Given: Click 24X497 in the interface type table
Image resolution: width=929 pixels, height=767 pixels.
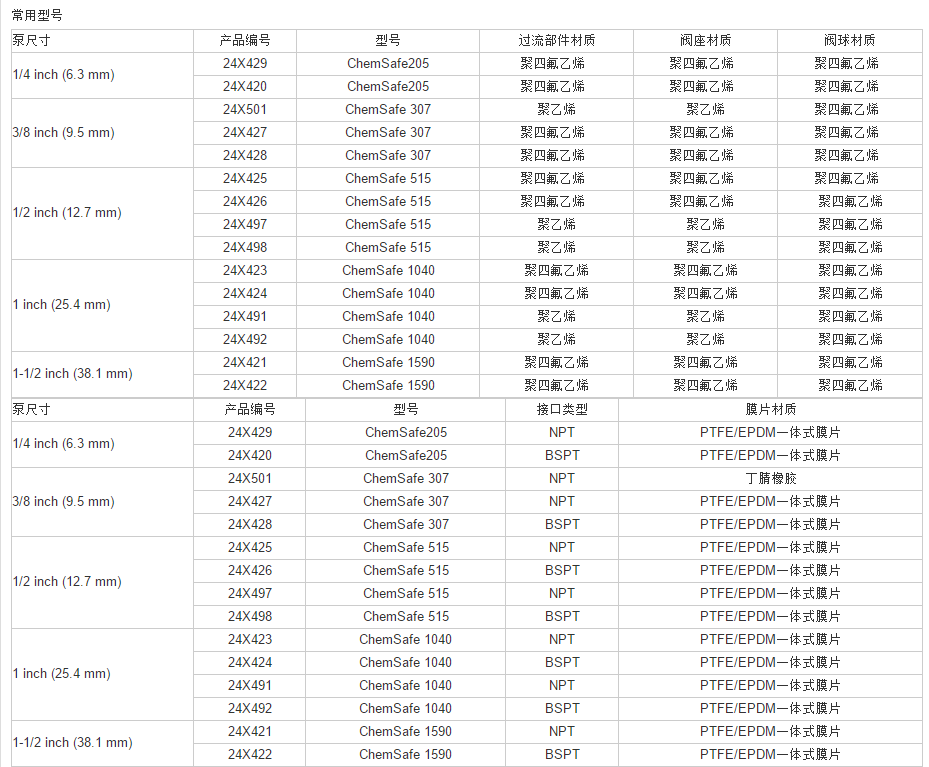Looking at the screenshot, I should point(249,593).
